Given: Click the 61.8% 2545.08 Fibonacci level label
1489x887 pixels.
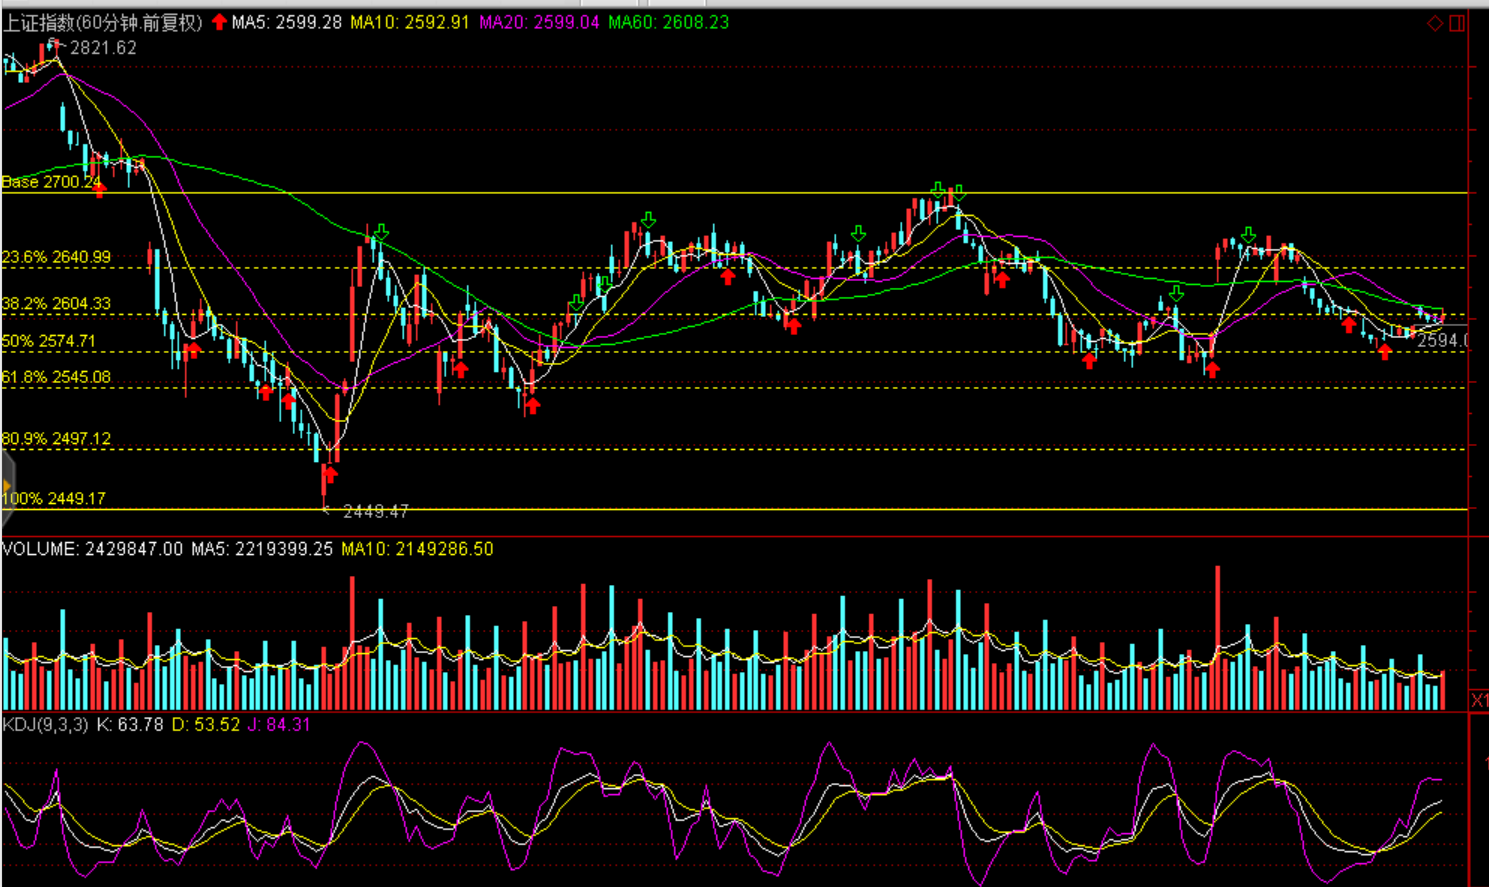Looking at the screenshot, I should pos(56,377).
